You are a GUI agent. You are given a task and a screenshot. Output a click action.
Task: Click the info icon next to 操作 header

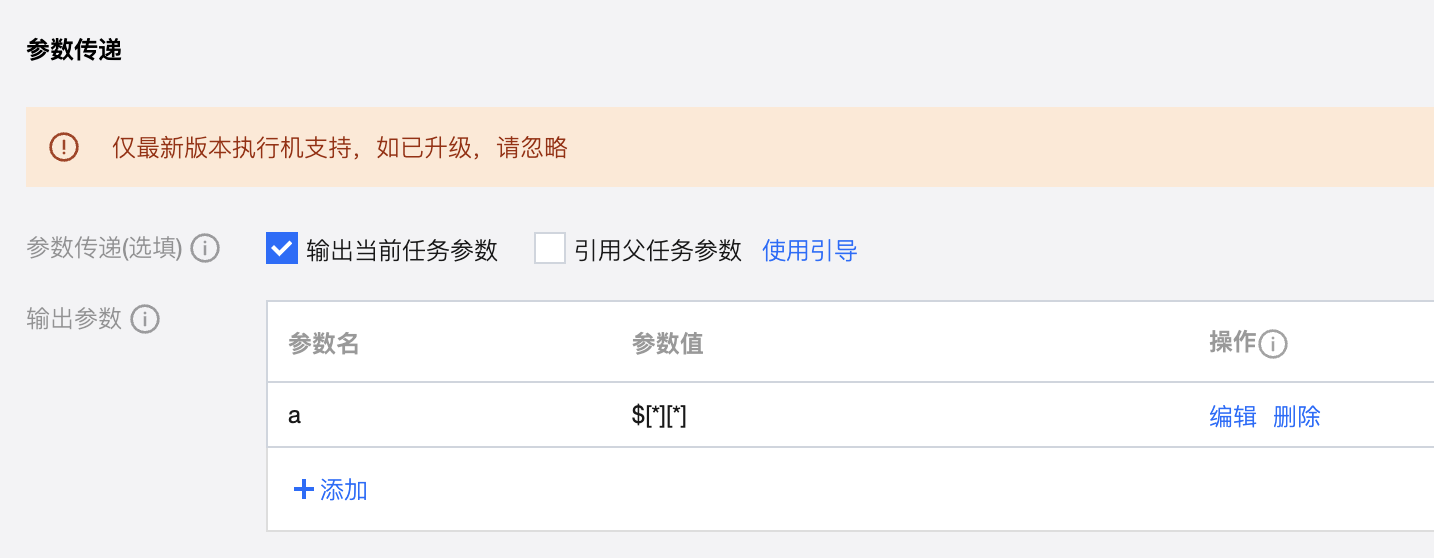pyautogui.click(x=1273, y=345)
